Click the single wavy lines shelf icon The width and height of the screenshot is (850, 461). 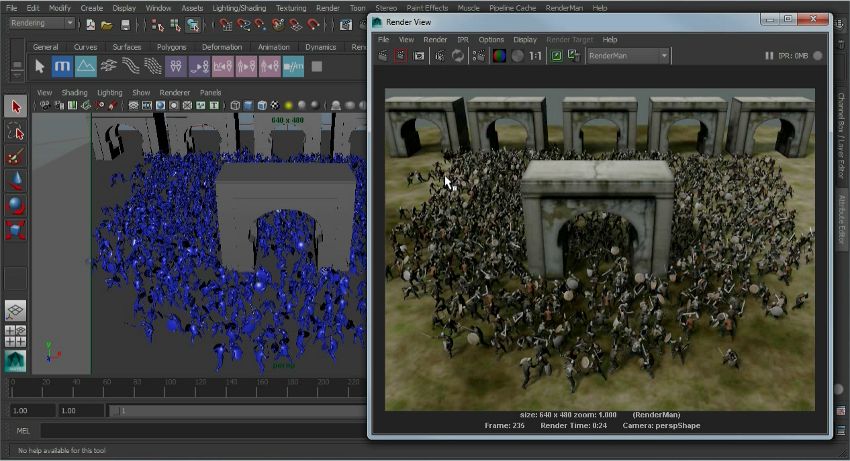(x=131, y=66)
